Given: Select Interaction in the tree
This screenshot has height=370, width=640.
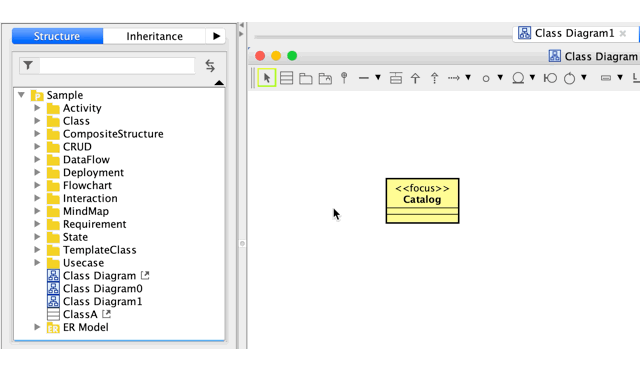Looking at the screenshot, I should (x=90, y=198).
